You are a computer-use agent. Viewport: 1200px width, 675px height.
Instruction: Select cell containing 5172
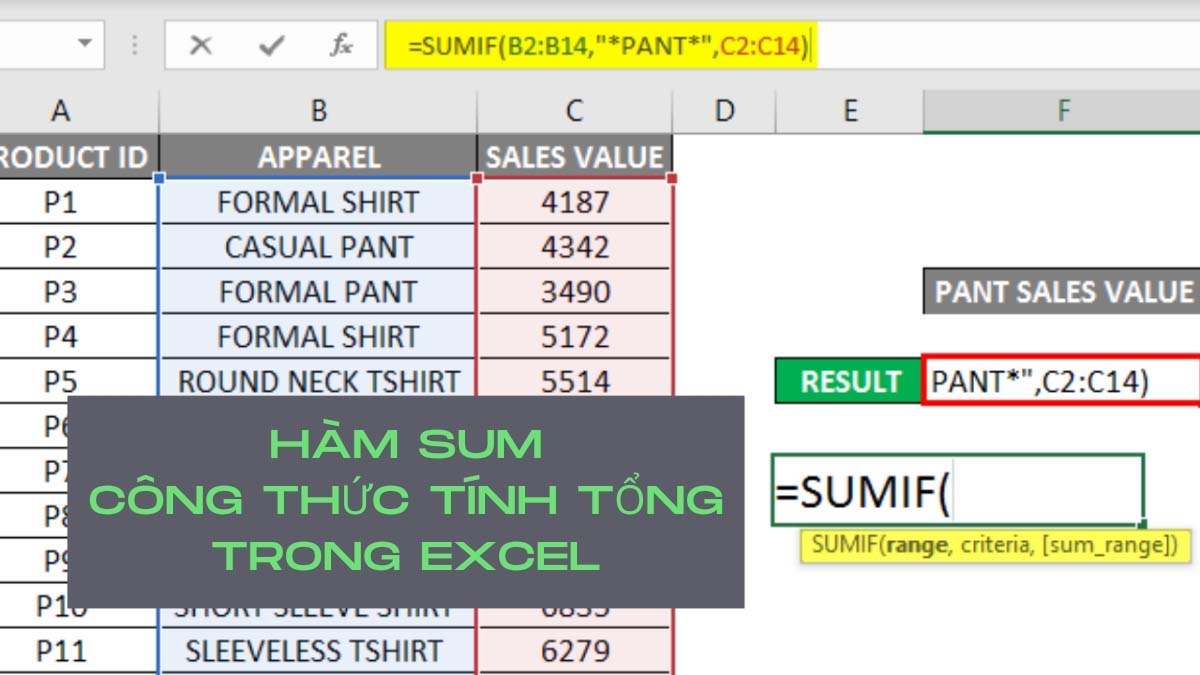point(574,337)
